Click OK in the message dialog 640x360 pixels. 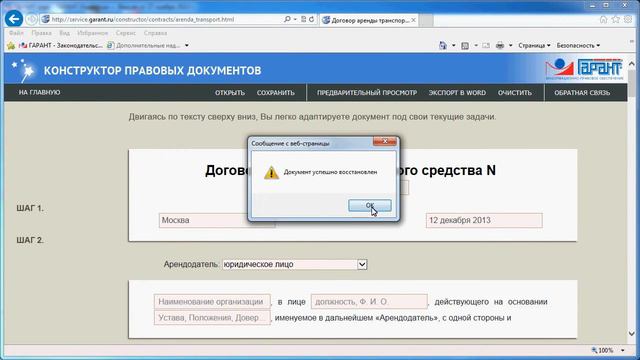pyautogui.click(x=370, y=205)
